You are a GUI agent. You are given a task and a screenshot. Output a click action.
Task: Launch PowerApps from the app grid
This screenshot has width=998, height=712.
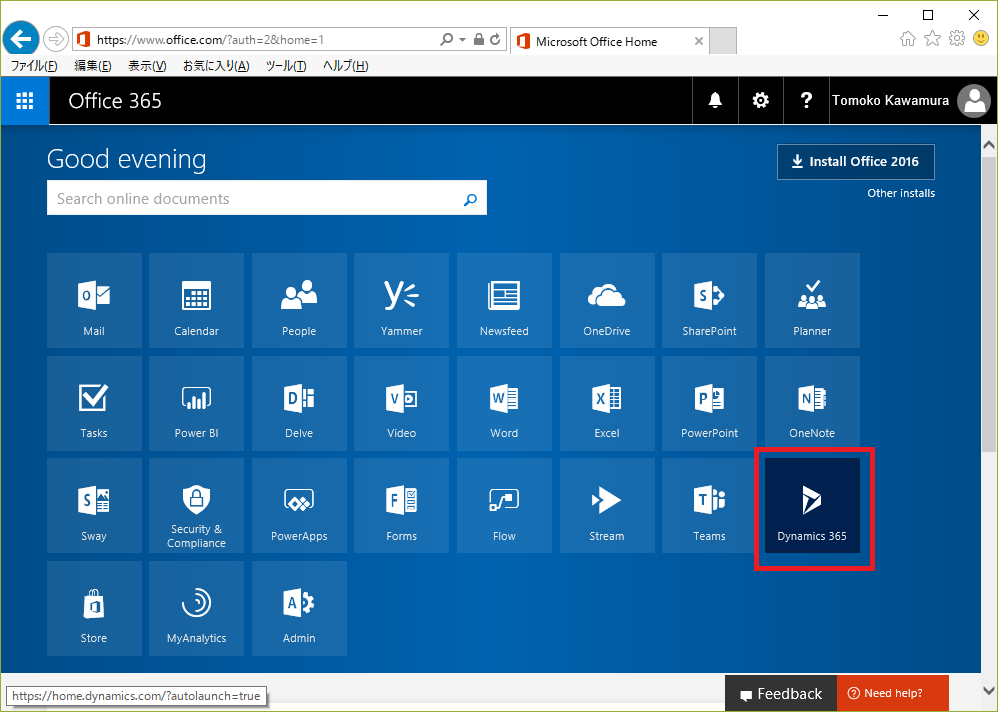pos(299,506)
